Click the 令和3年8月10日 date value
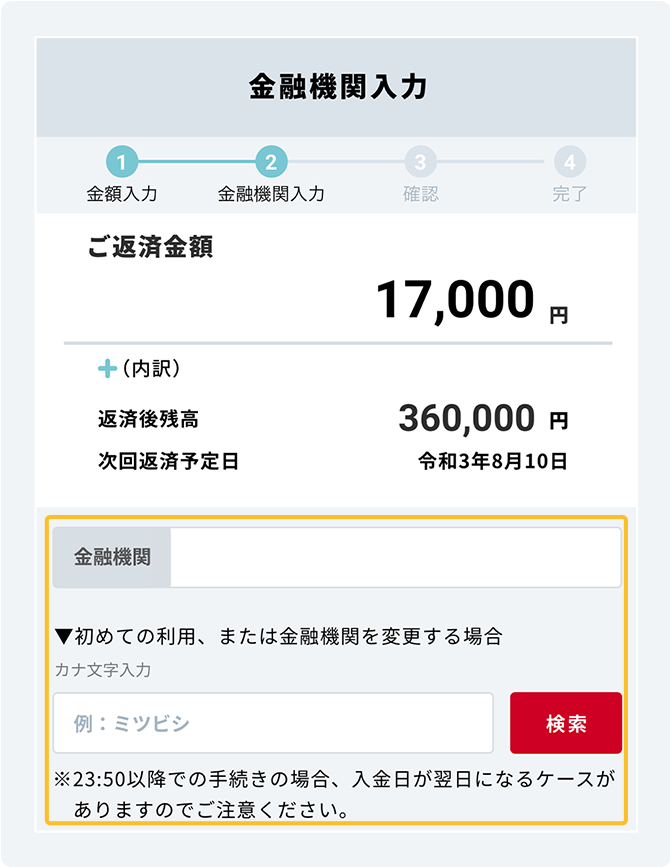670x867 pixels. pyautogui.click(x=493, y=461)
